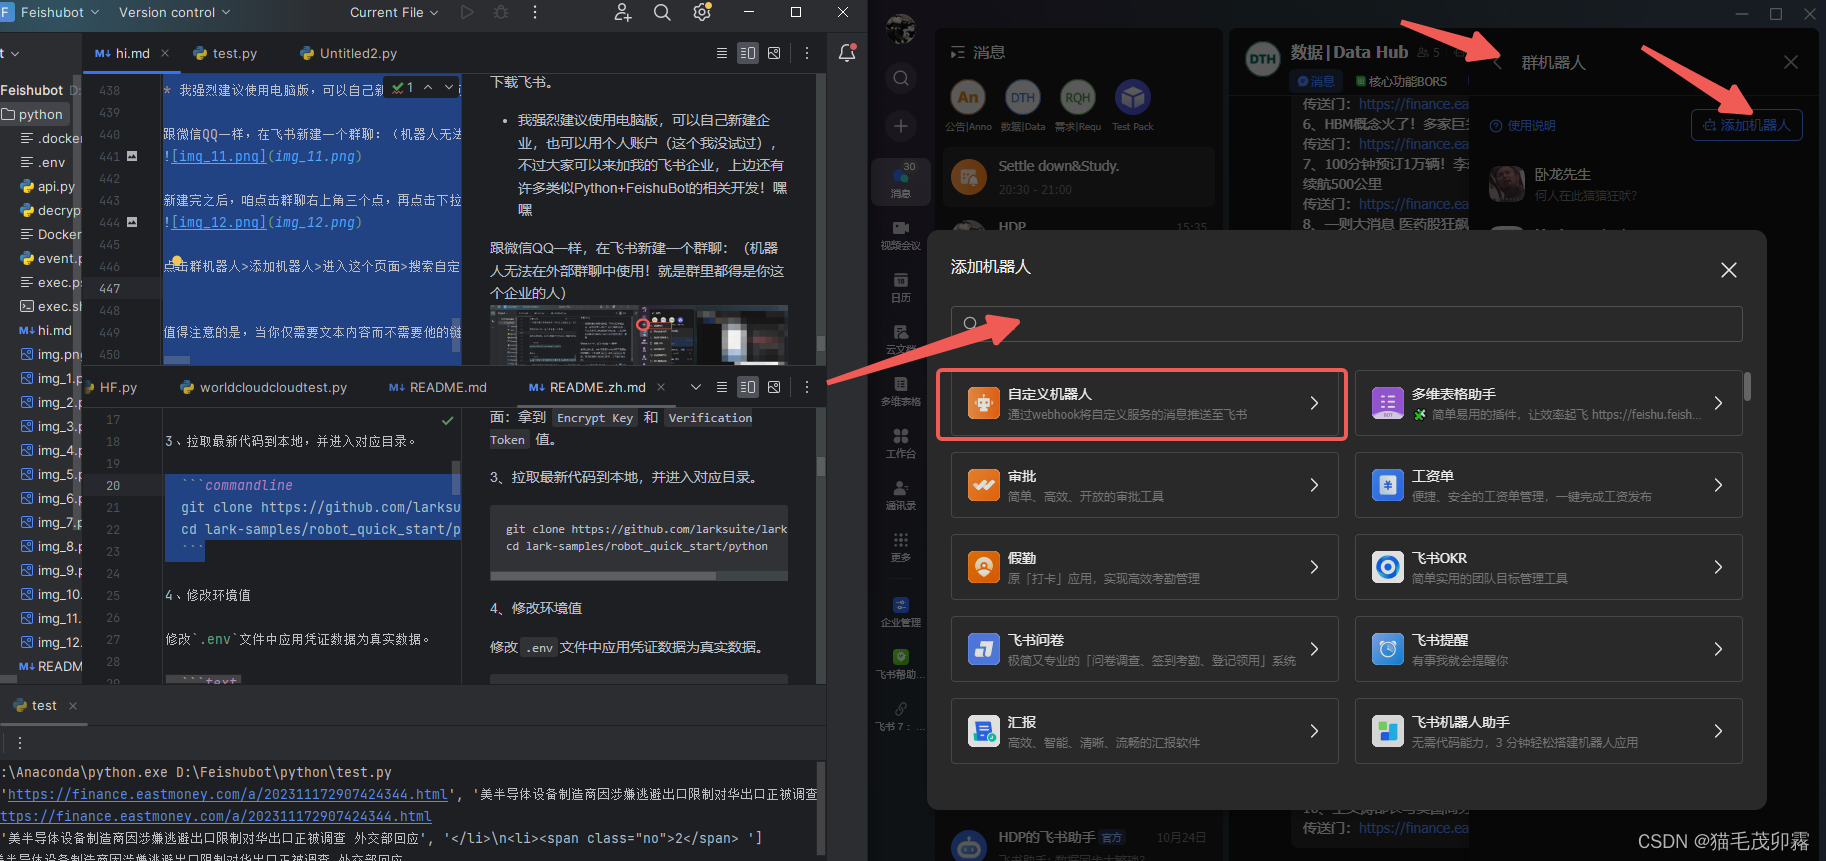
Task: Set README.zh.md to editor-only view
Action: coord(722,387)
